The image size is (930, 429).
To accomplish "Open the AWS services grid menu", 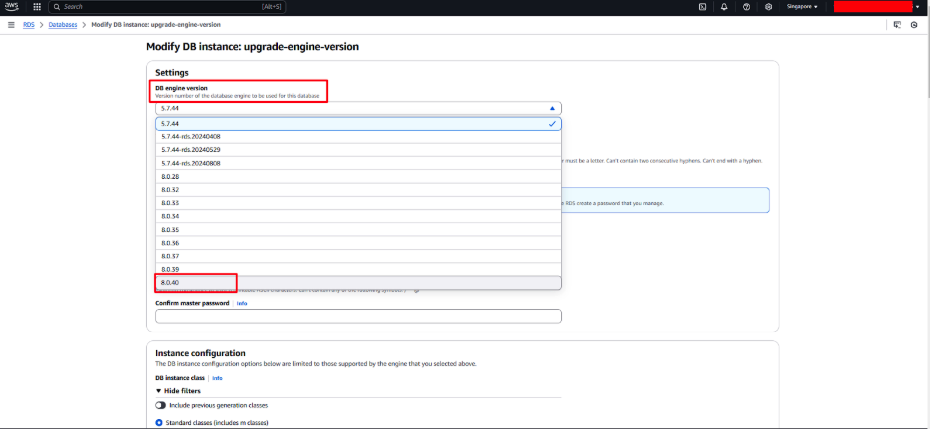I will click(x=37, y=7).
